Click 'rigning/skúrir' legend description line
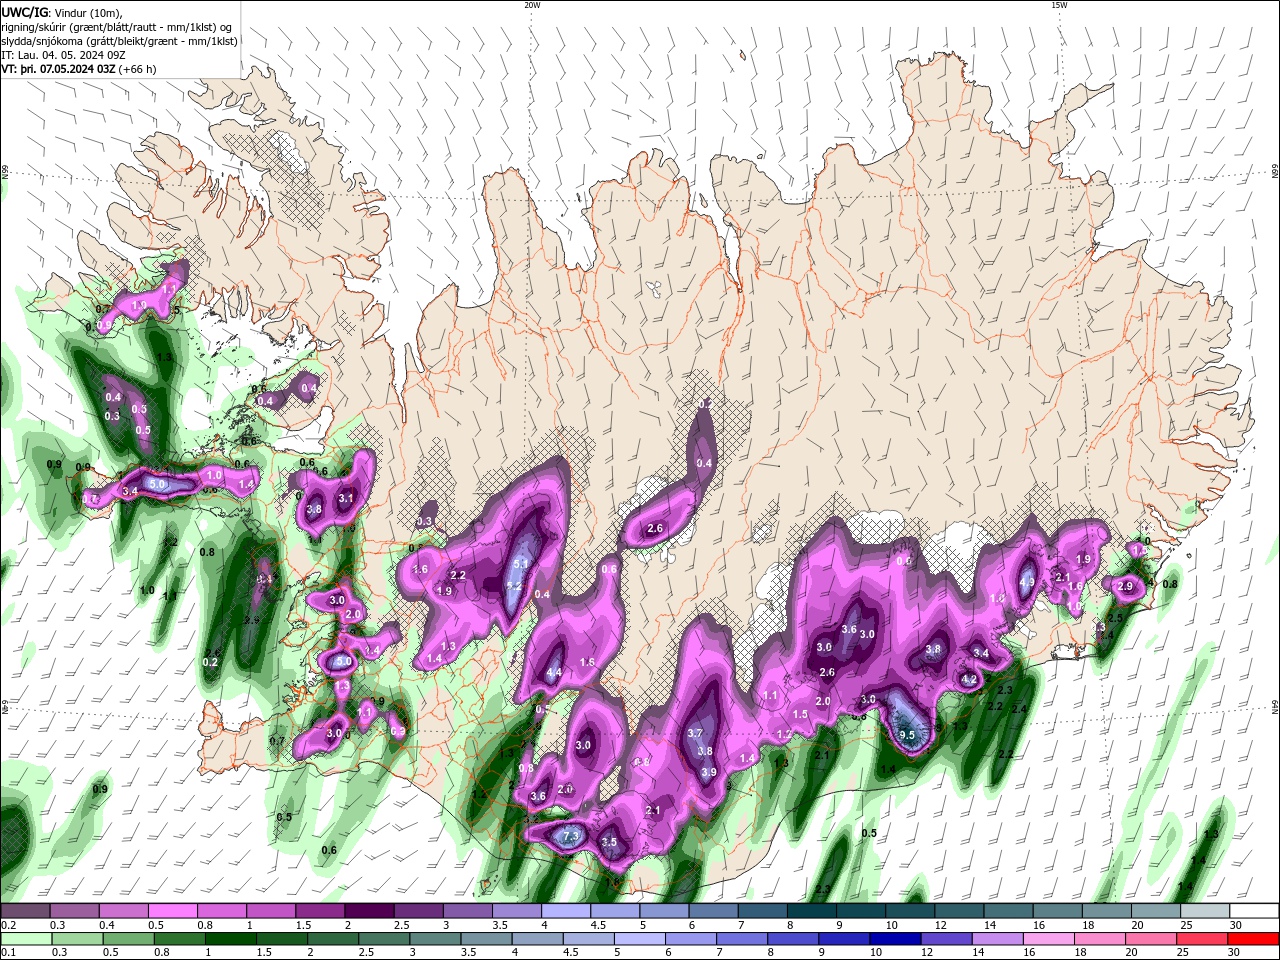1280x960 pixels. 118,27
